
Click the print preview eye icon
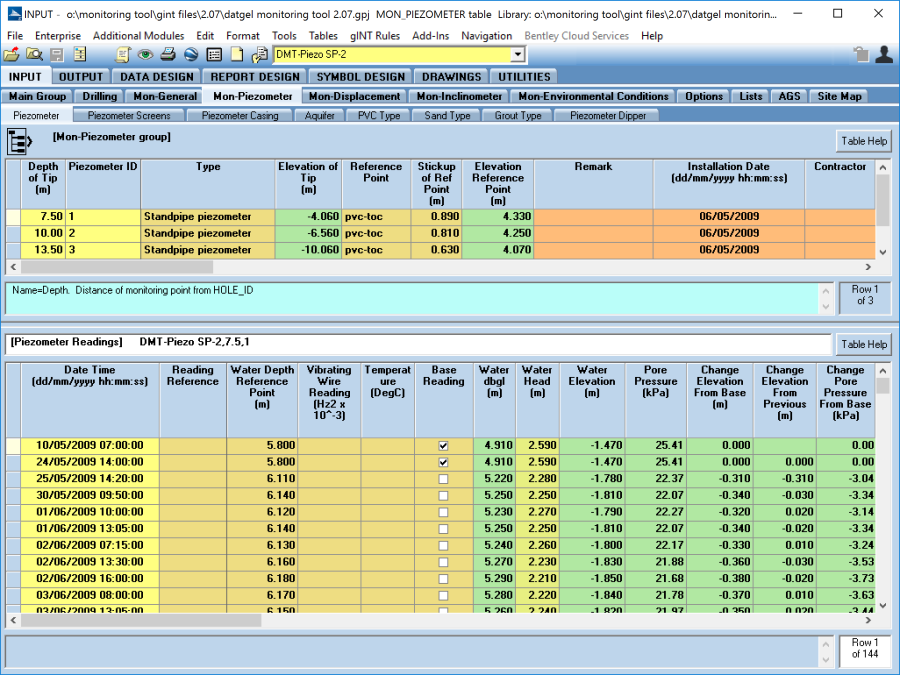click(146, 55)
